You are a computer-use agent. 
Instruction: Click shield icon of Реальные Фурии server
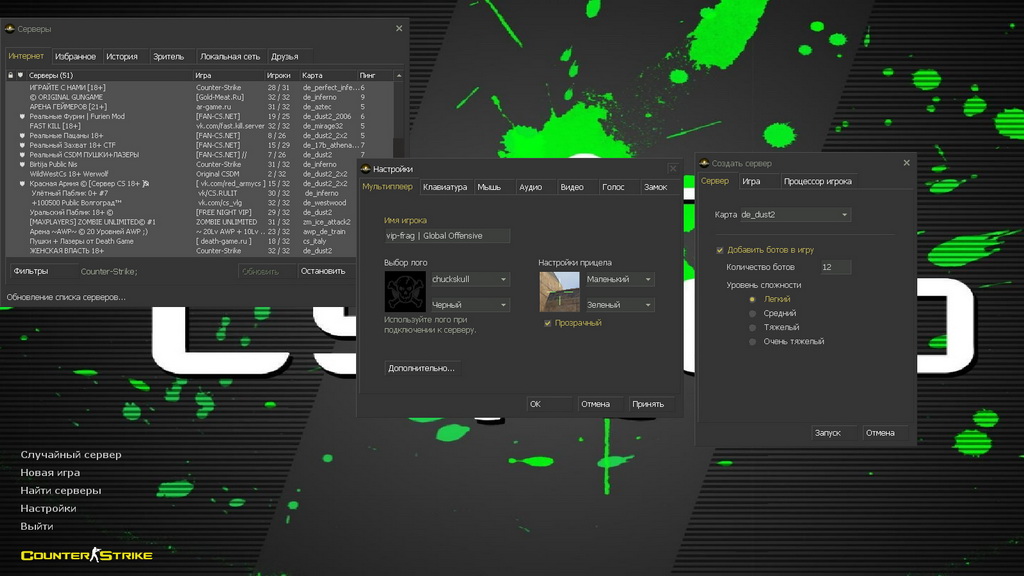click(x=22, y=116)
